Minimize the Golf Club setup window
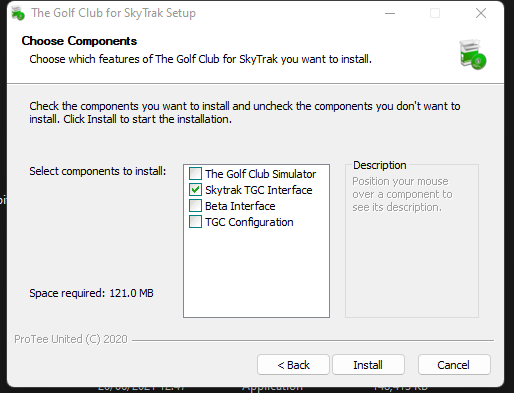Image resolution: width=514 pixels, height=393 pixels. point(390,13)
